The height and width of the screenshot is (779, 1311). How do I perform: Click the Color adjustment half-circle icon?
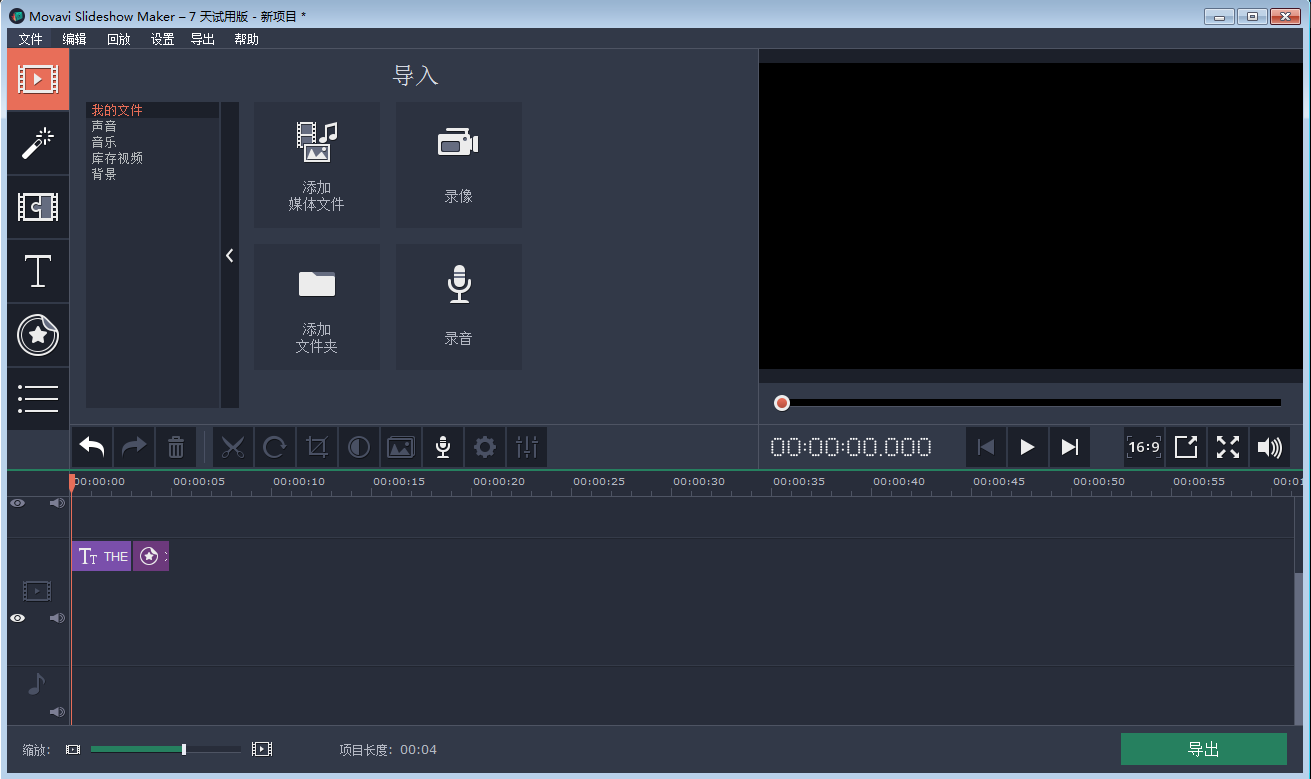(359, 447)
